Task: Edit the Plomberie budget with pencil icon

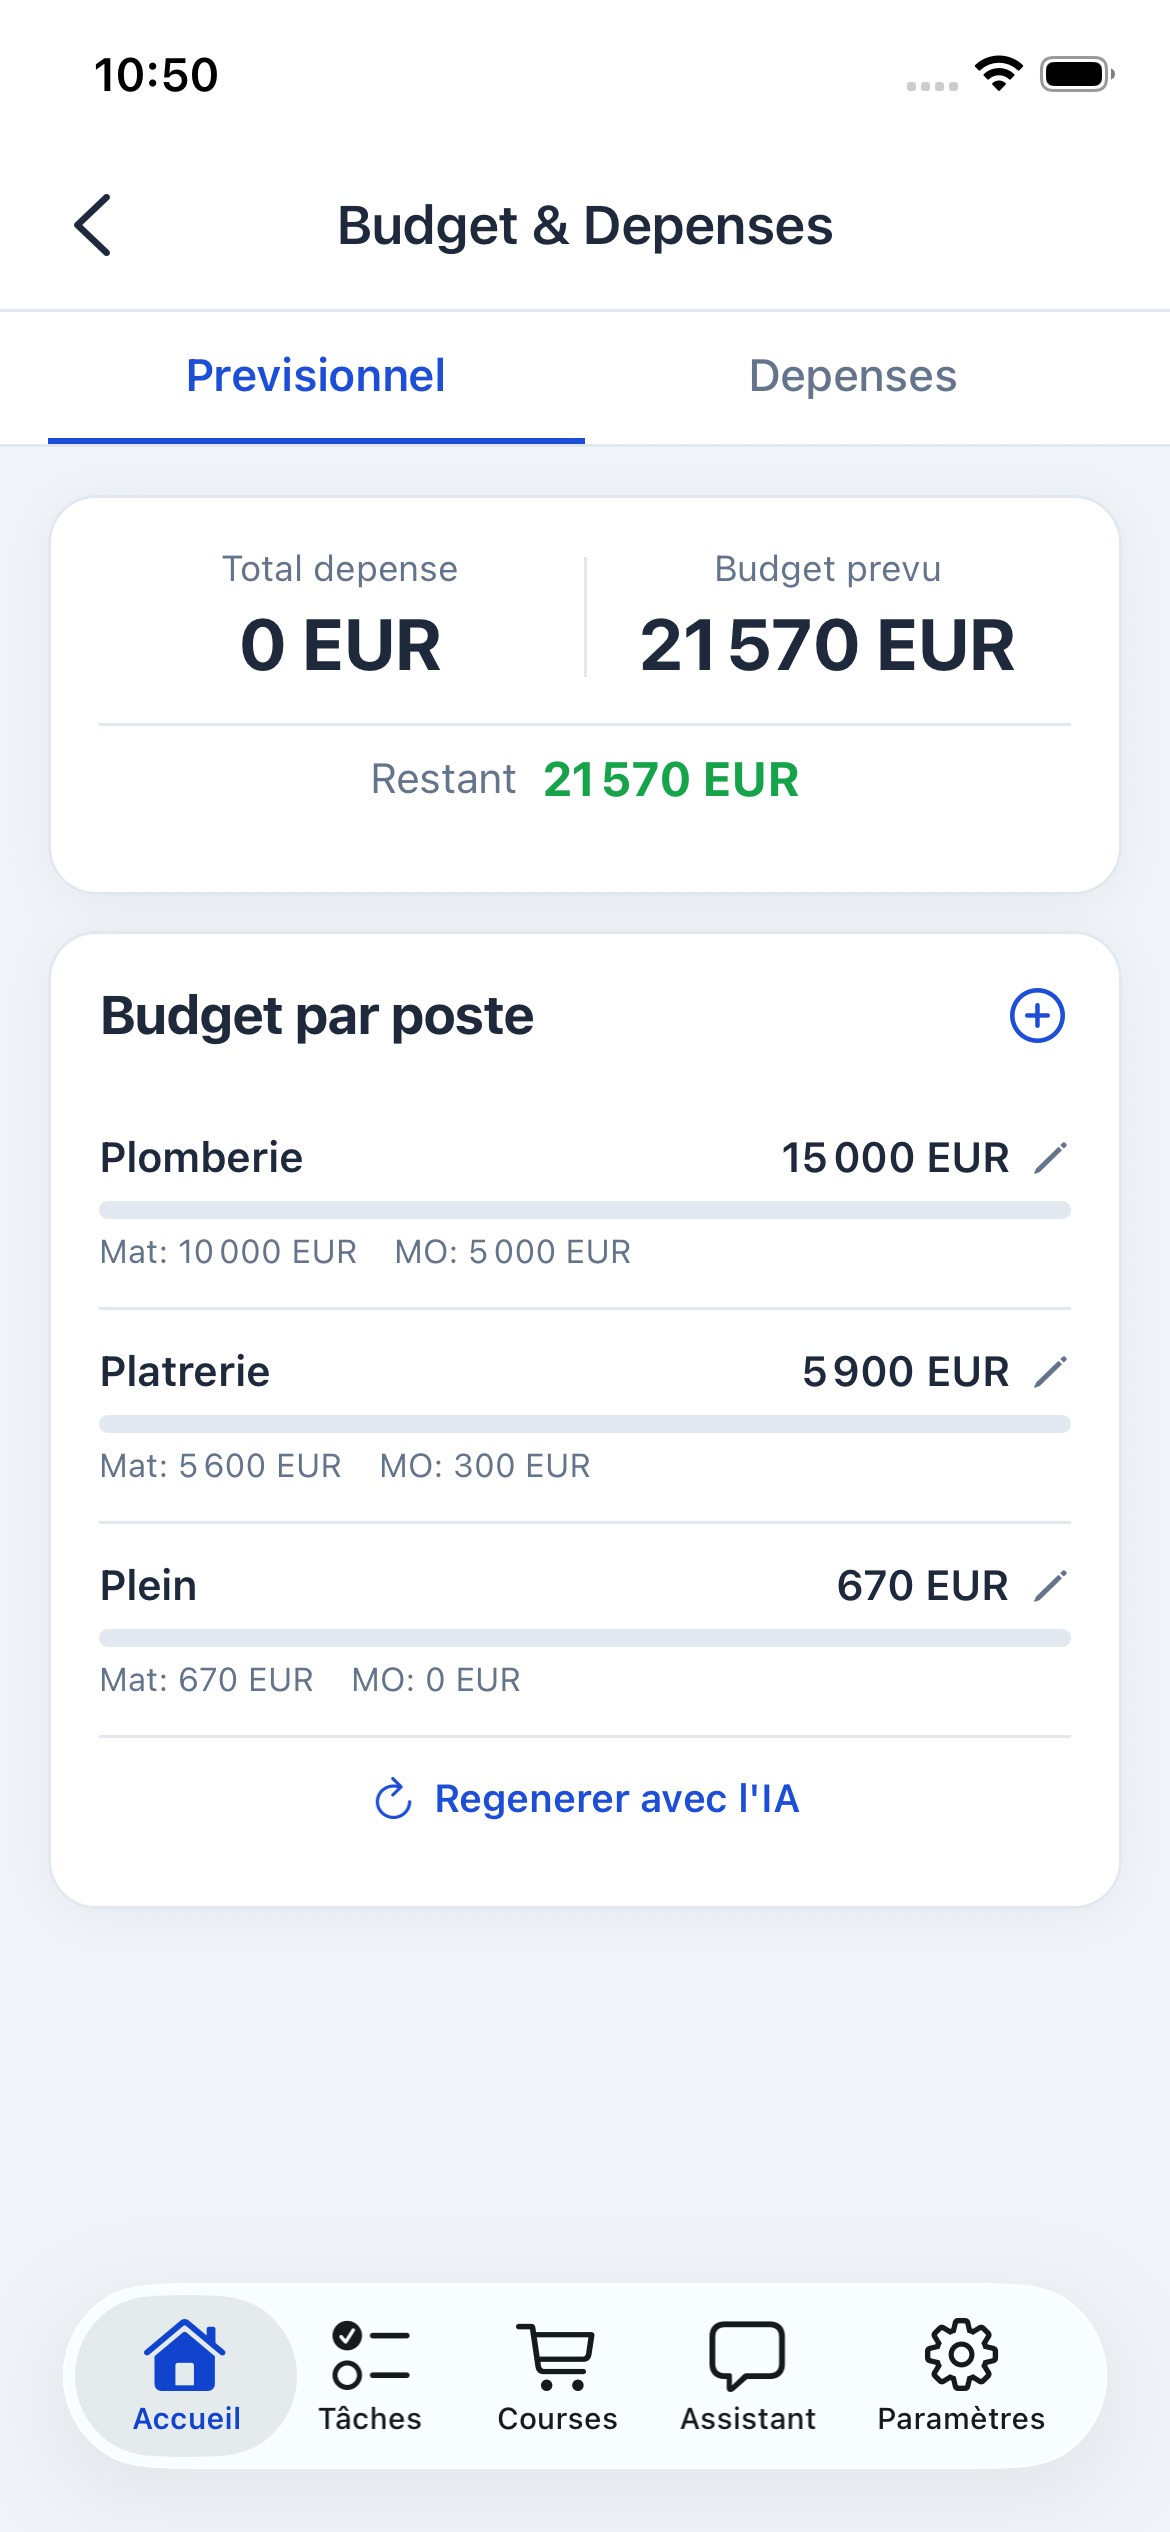Action: point(1050,1158)
